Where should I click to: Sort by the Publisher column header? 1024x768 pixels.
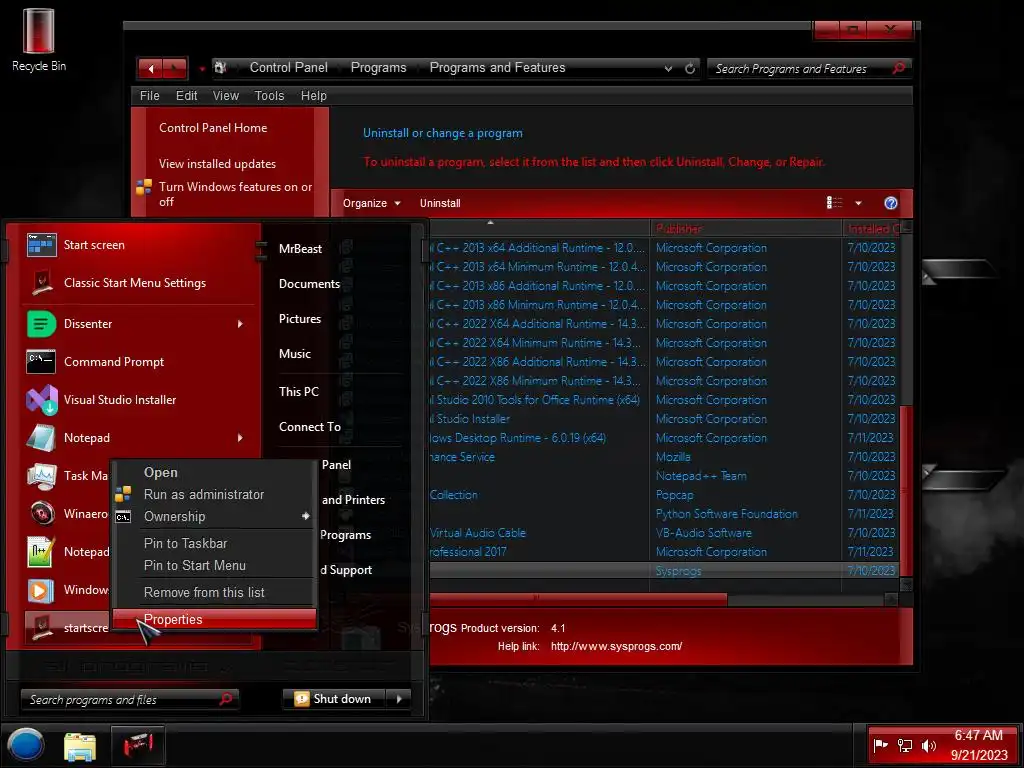tap(745, 228)
